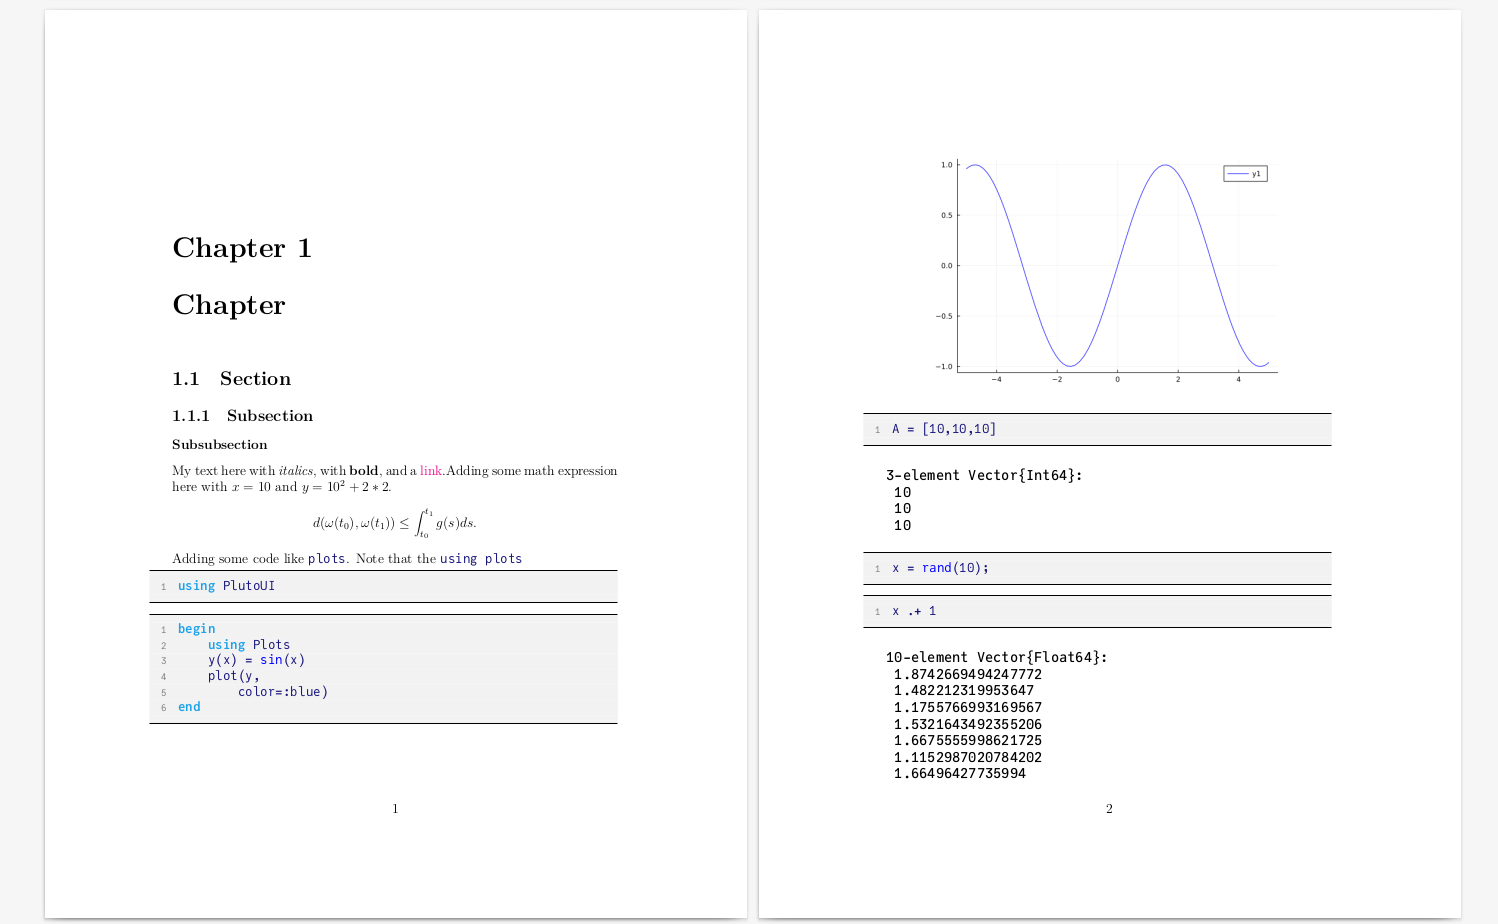This screenshot has width=1498, height=924.
Task: Click '3-element Vector{Int64}:' output text
Action: point(984,476)
